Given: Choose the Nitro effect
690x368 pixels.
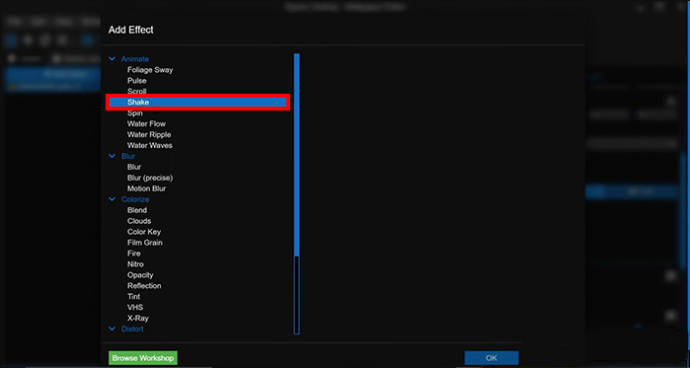Looking at the screenshot, I should (x=136, y=264).
